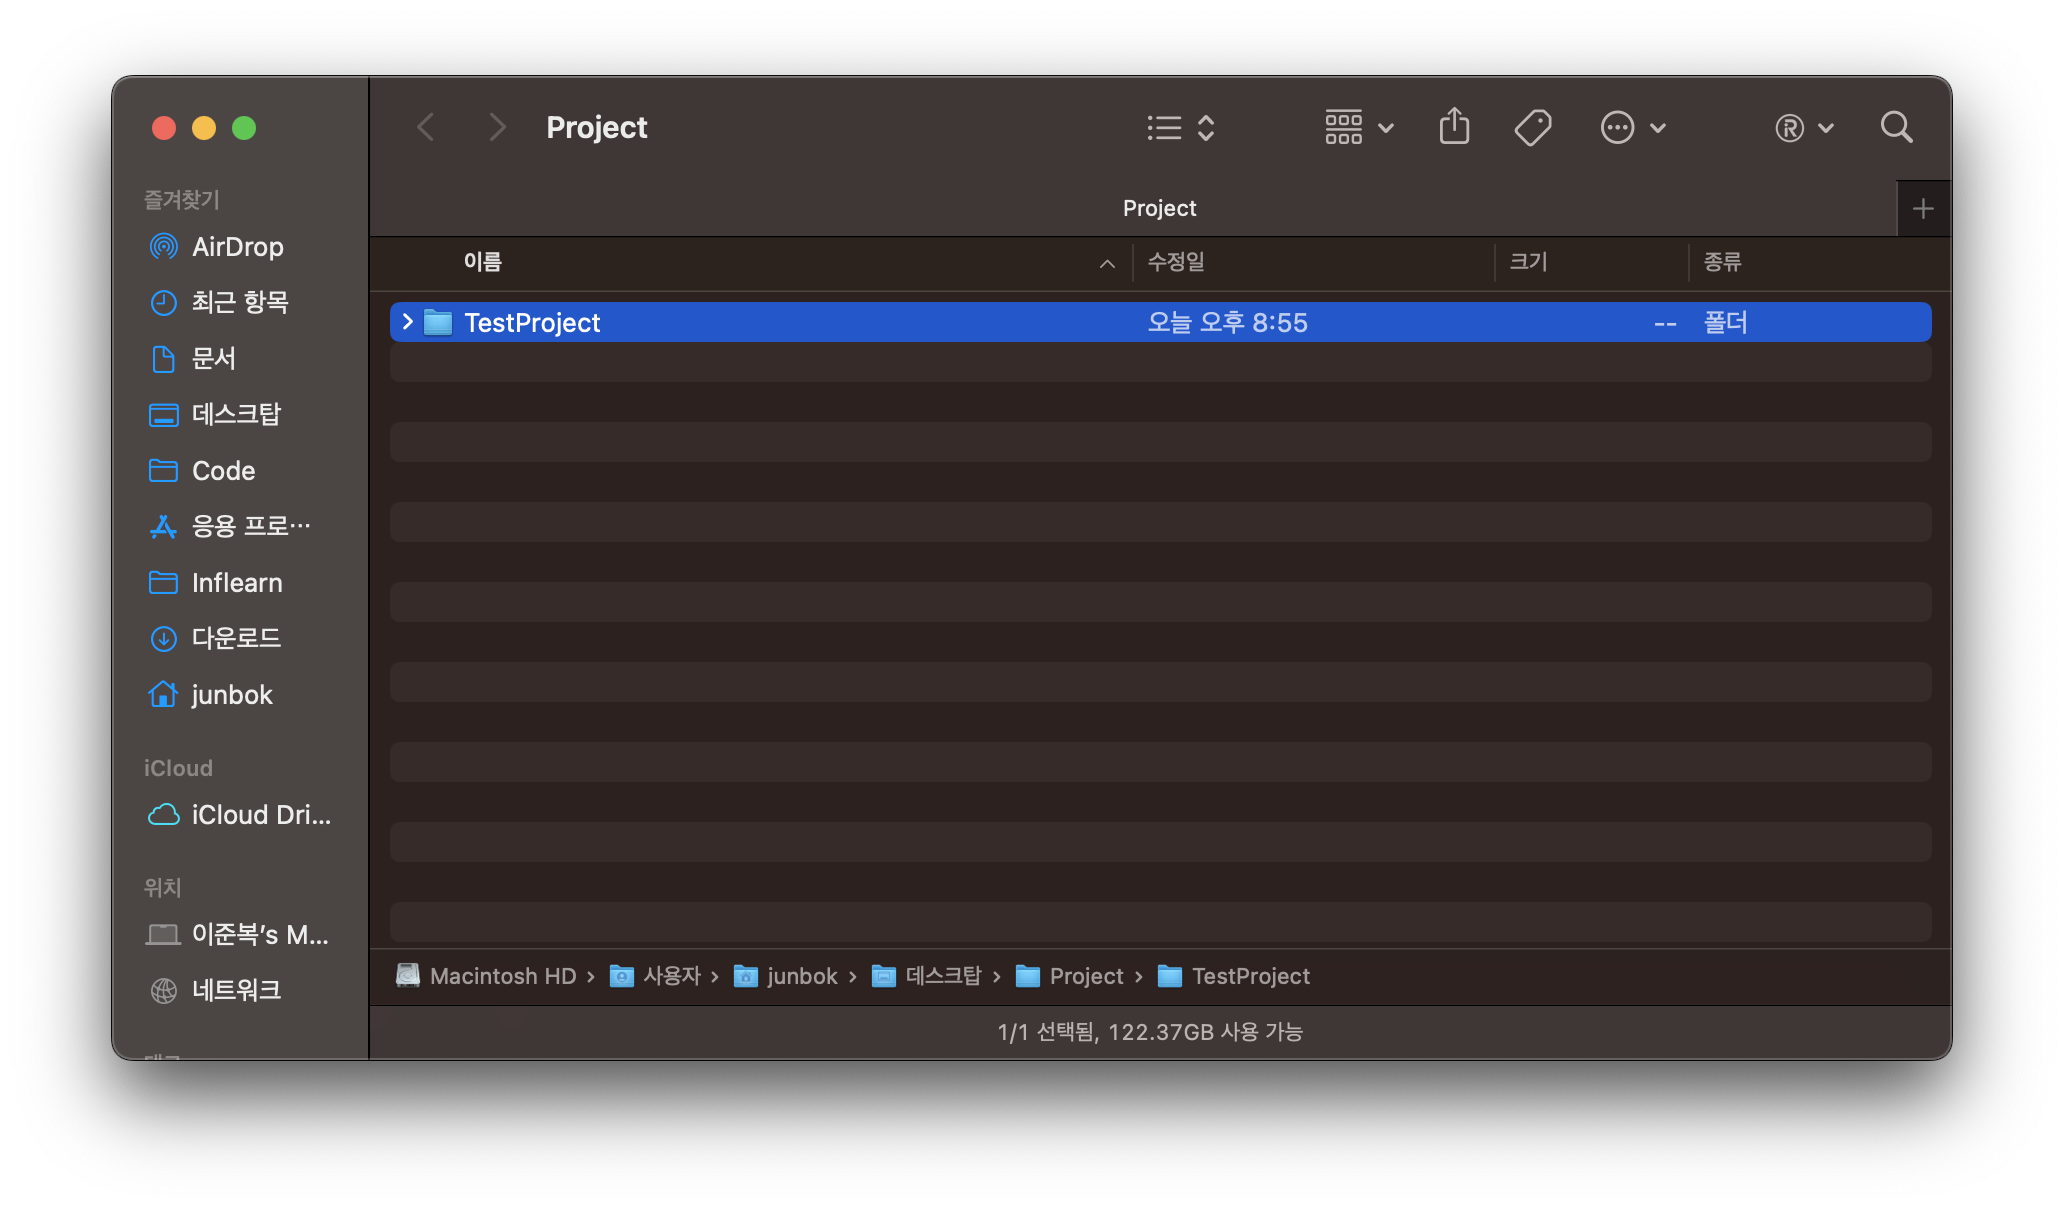Viewport: 2064px width, 1208px height.
Task: Sort by Name column header
Action: (x=483, y=262)
